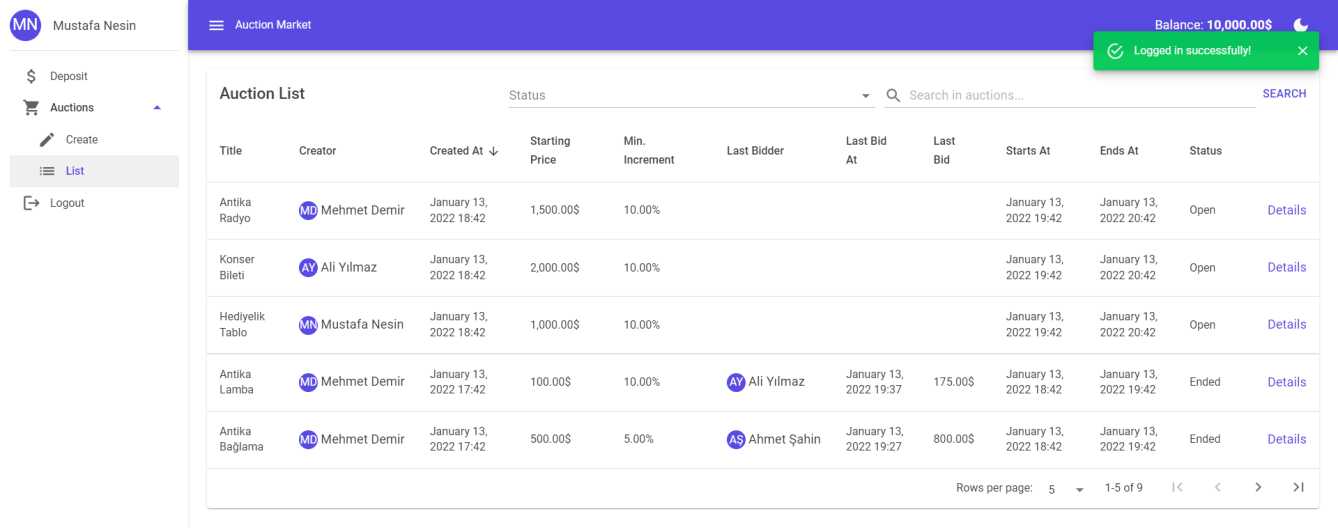Toggle dark mode moon icon
This screenshot has height=528, width=1338.
tap(1300, 25)
